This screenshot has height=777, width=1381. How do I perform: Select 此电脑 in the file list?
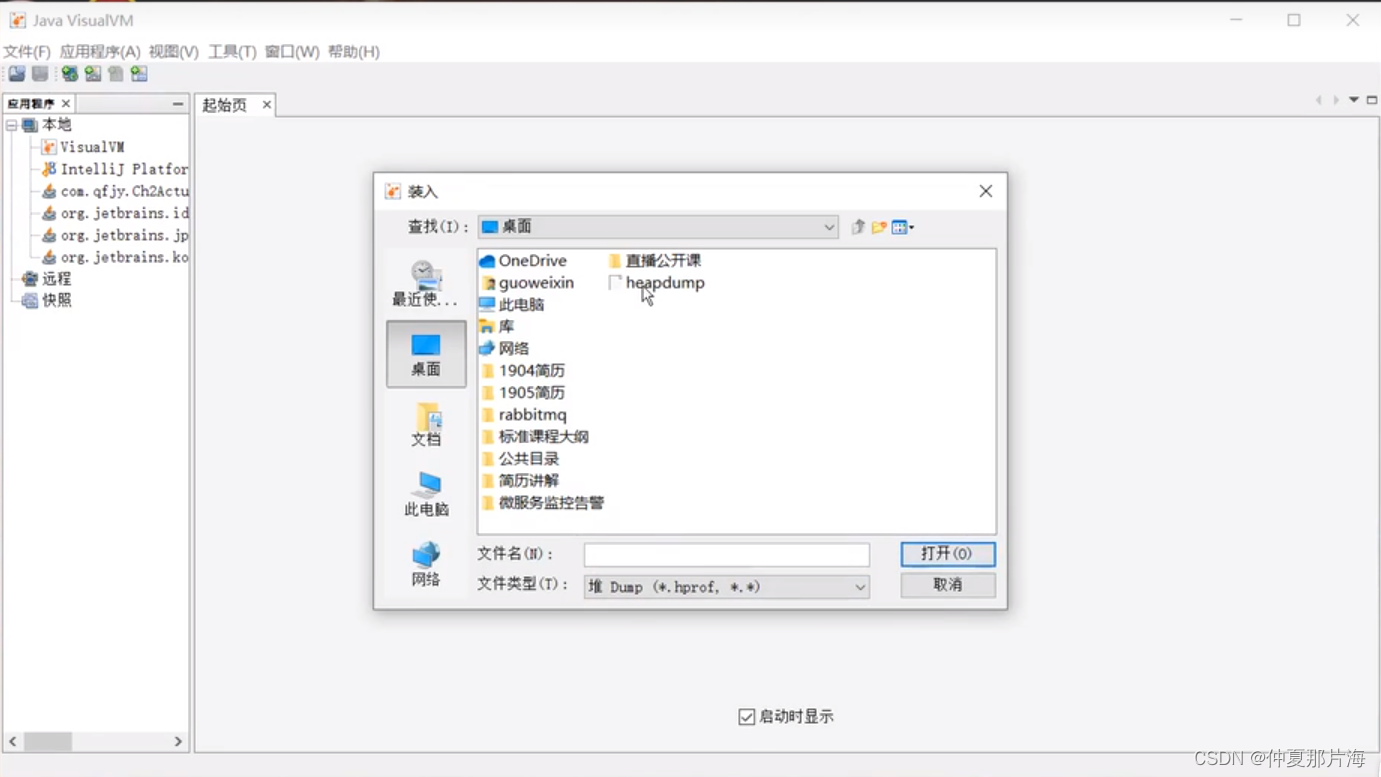click(512, 305)
